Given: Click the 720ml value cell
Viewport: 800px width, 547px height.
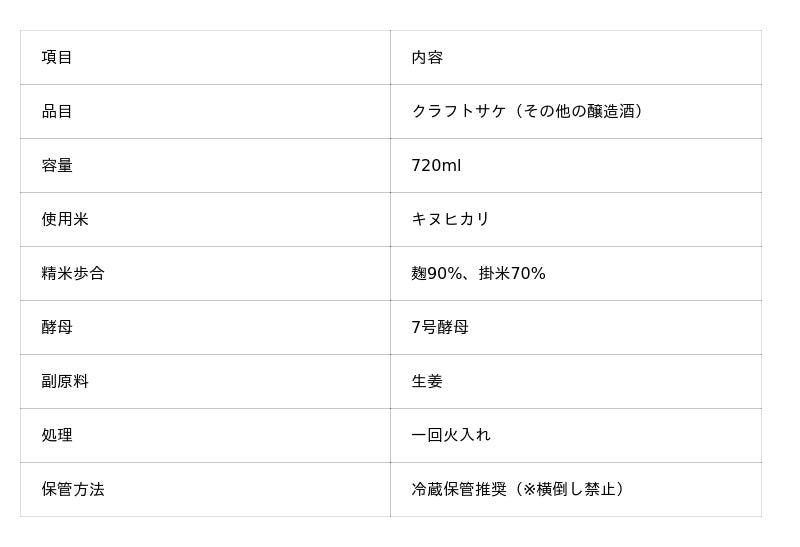Looking at the screenshot, I should [x=575, y=166].
